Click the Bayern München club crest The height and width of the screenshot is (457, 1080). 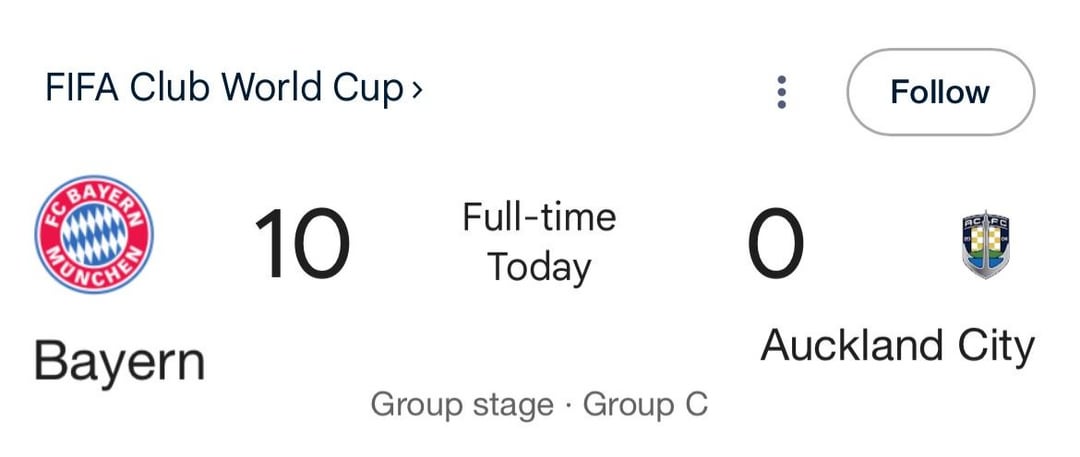point(94,235)
